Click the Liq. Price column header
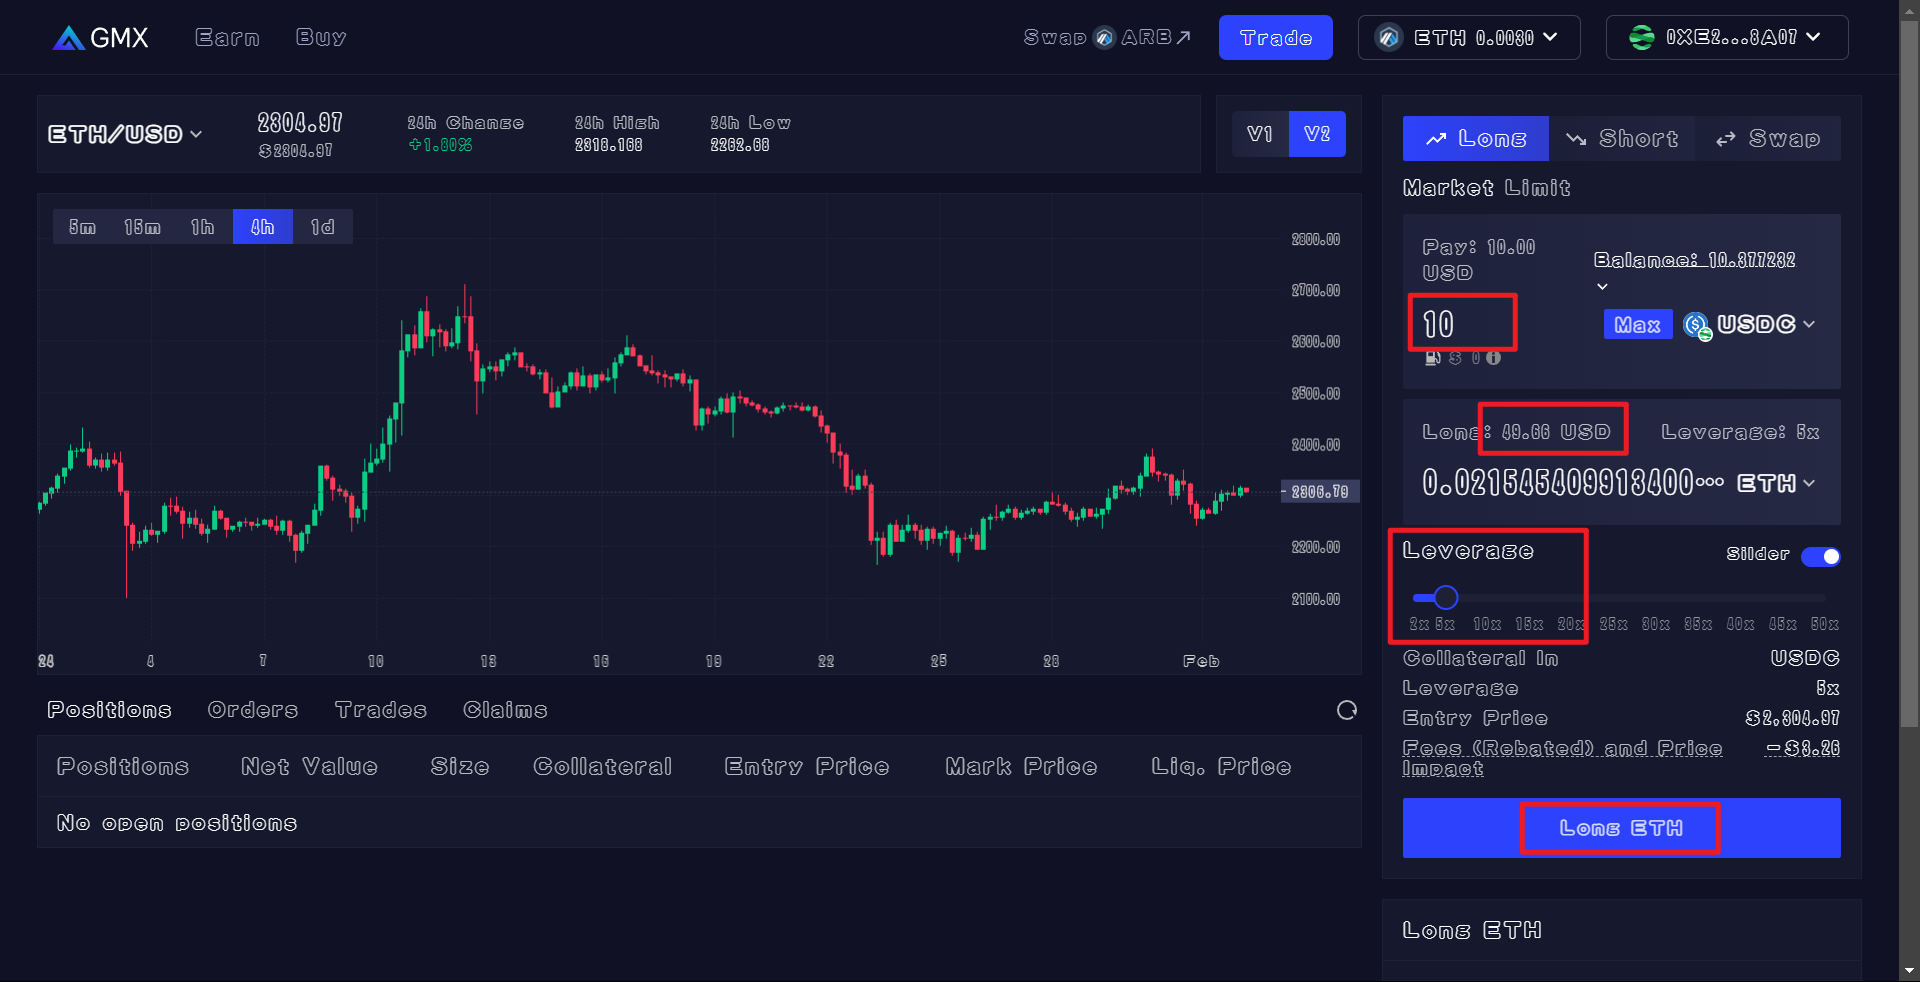 pos(1221,767)
